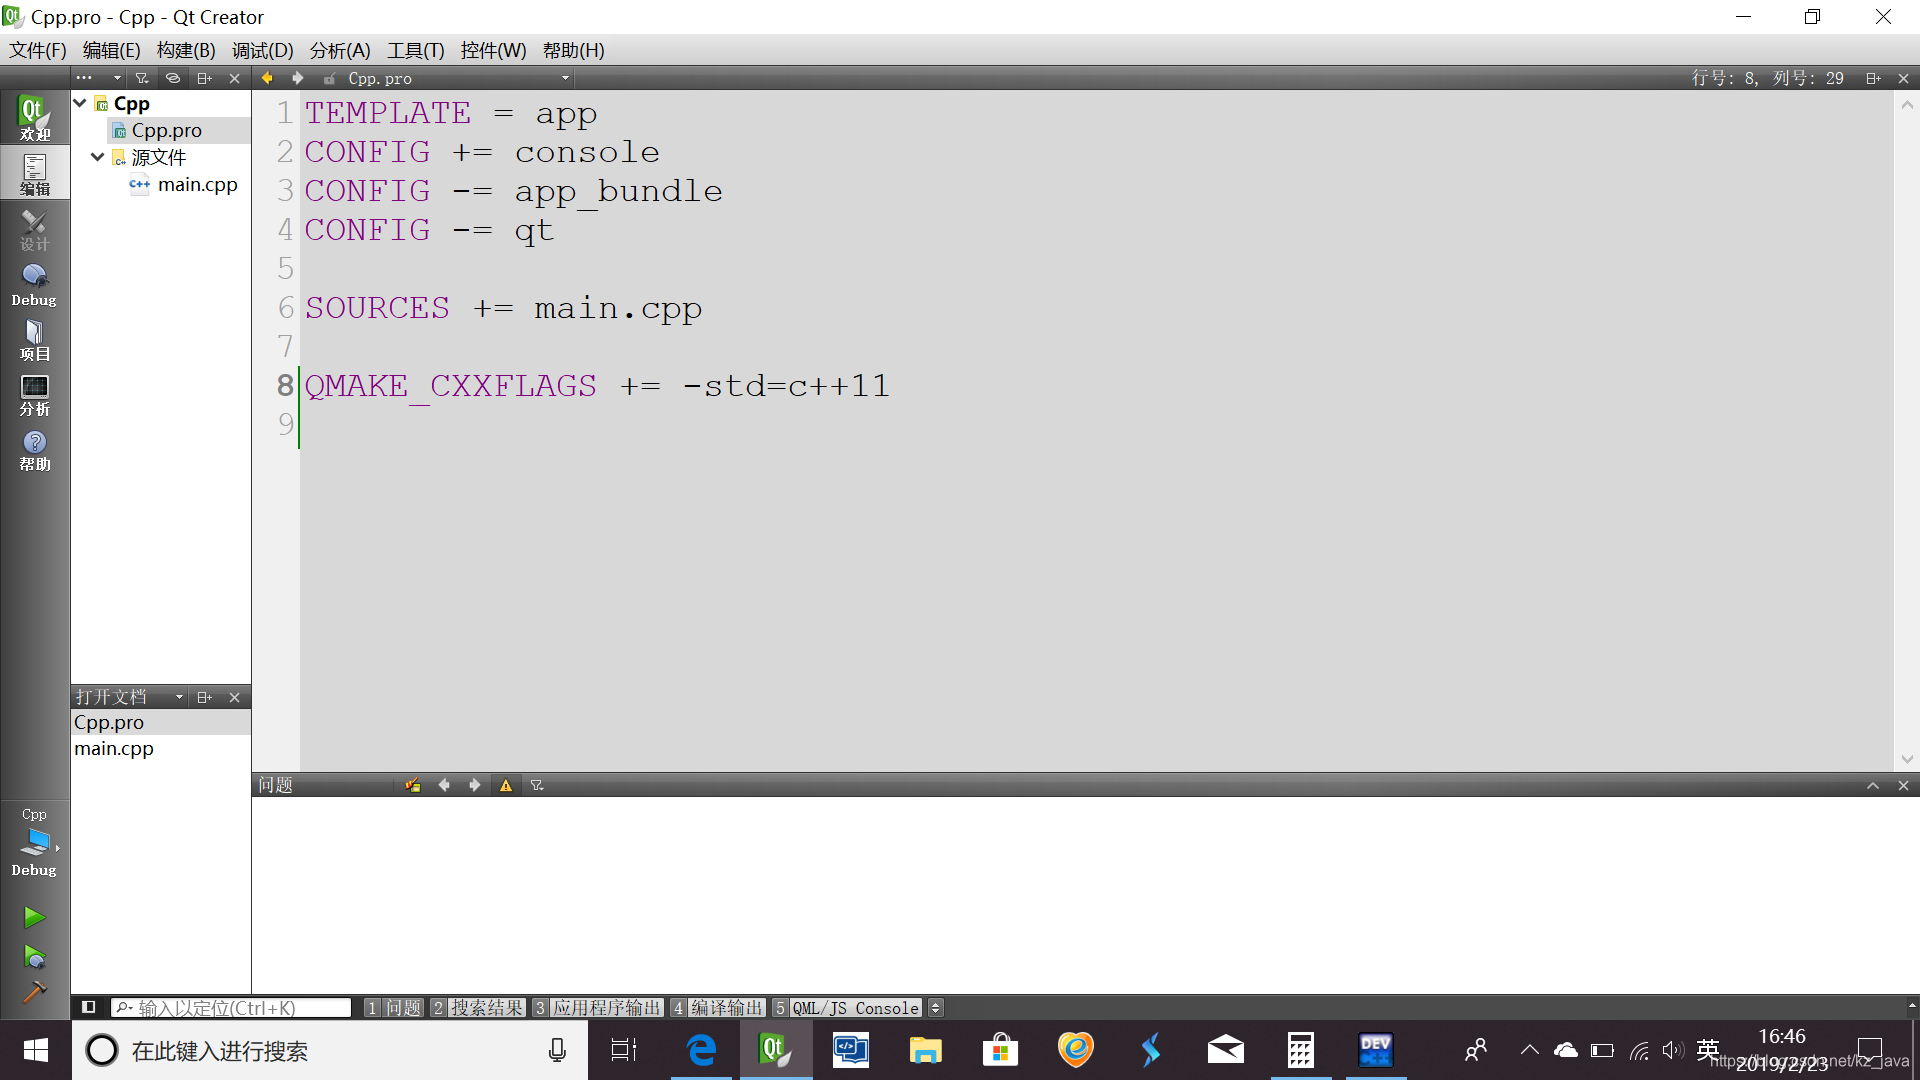Open the 帮助(H) menu
This screenshot has width=1920, height=1080.
574,50
